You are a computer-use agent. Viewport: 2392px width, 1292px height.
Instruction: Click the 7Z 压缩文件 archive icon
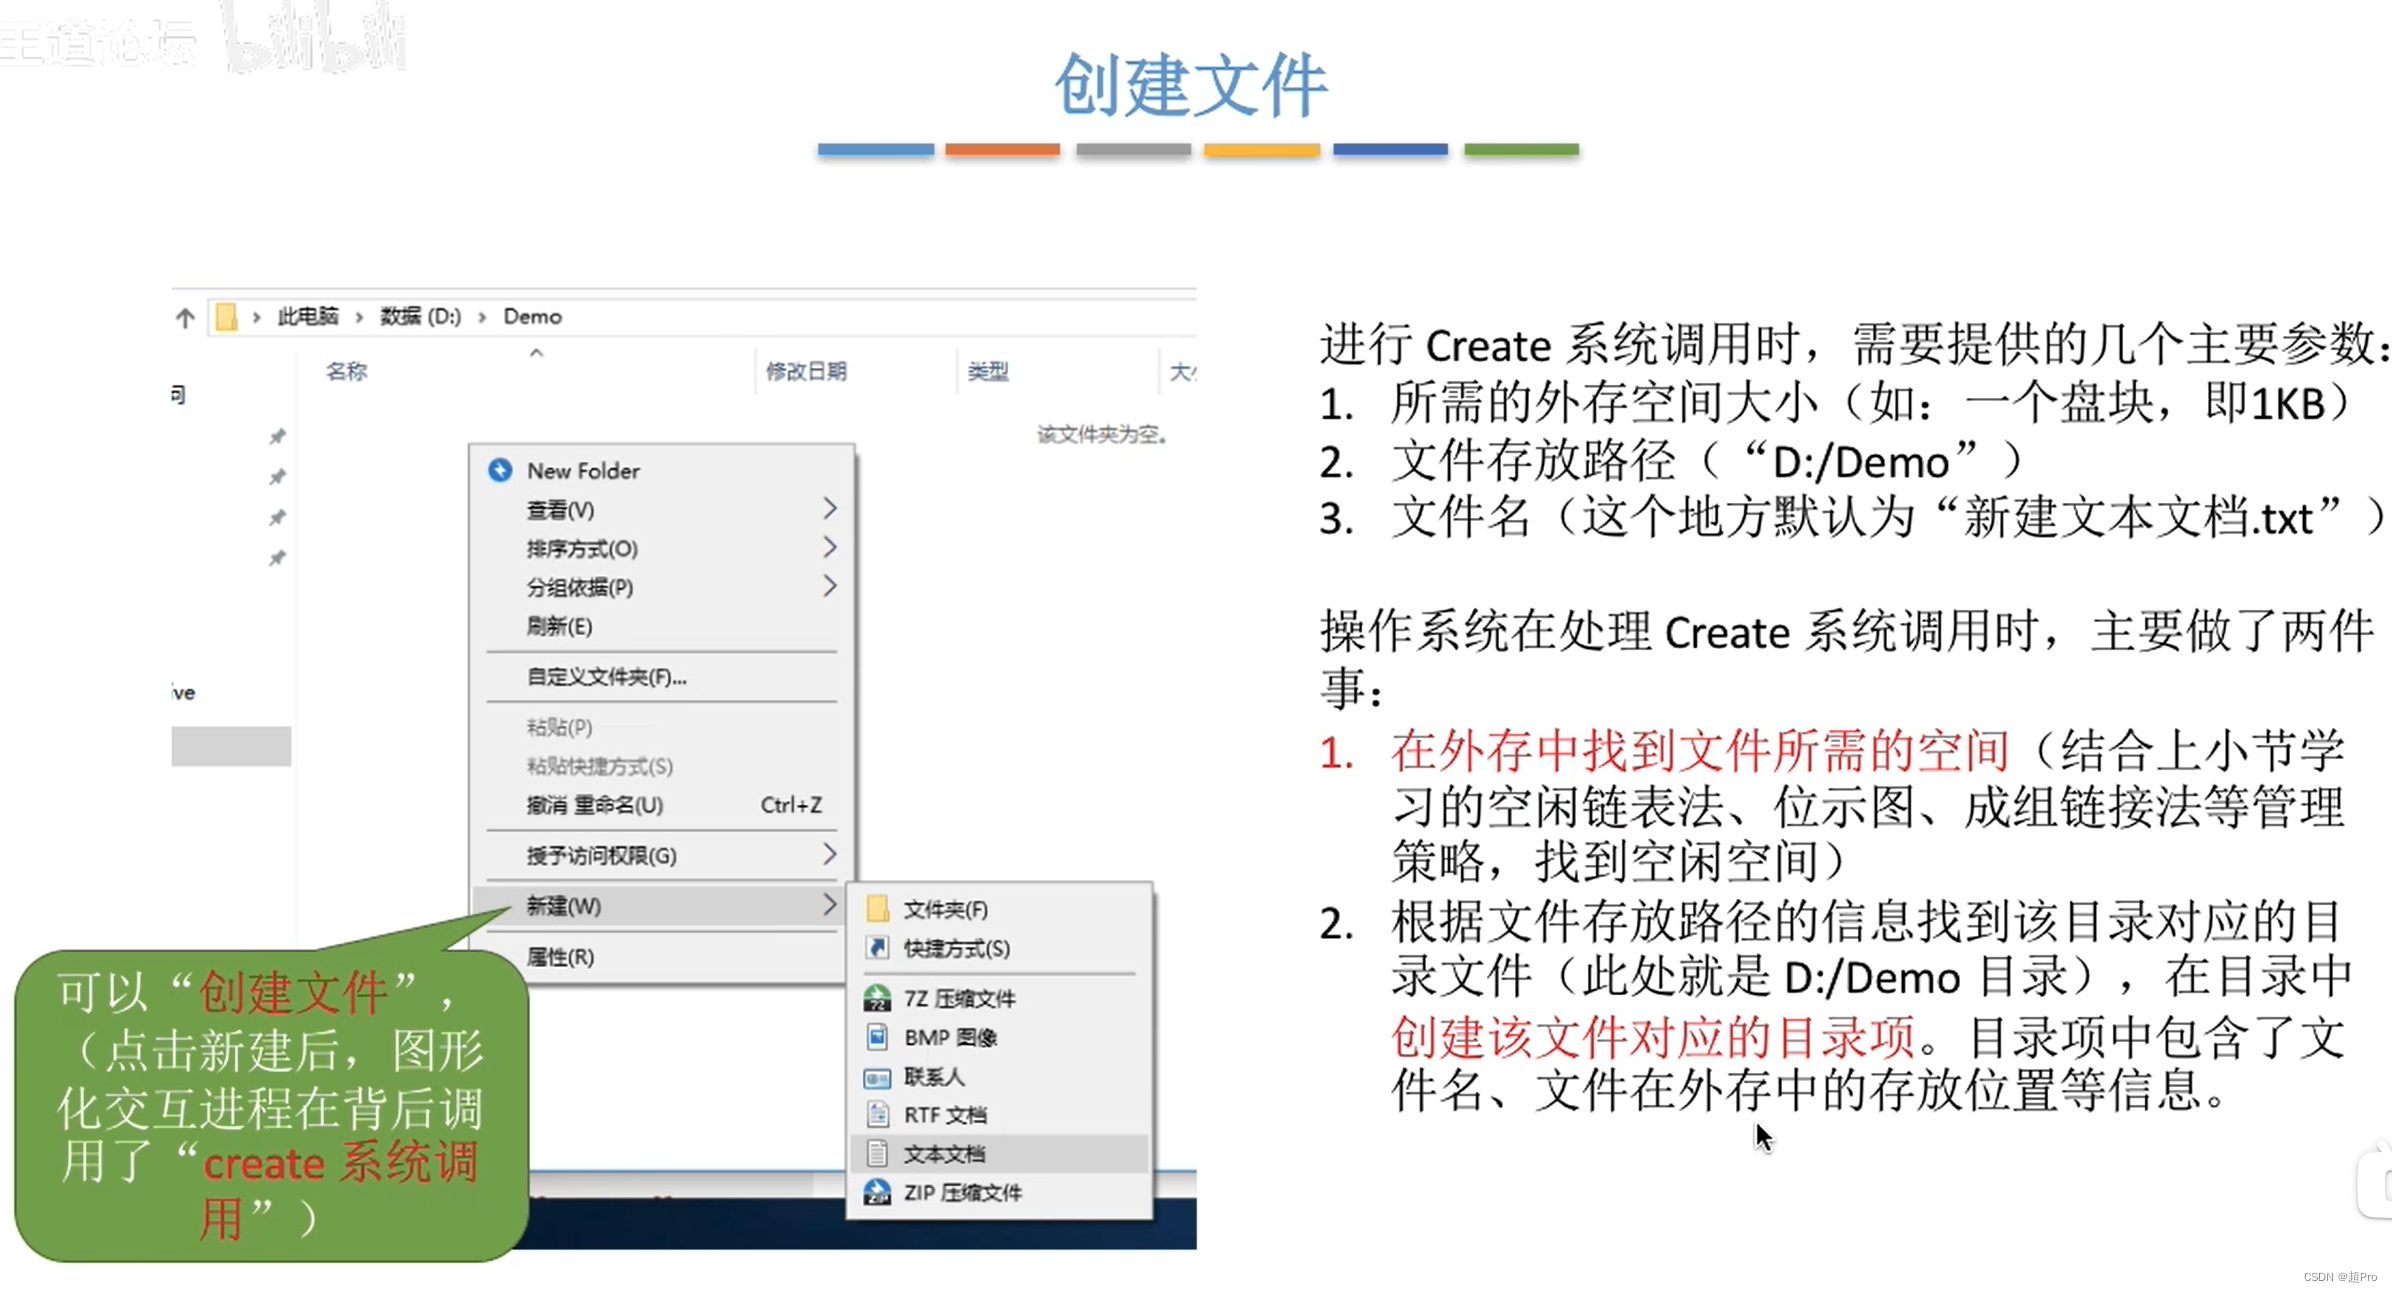[877, 997]
